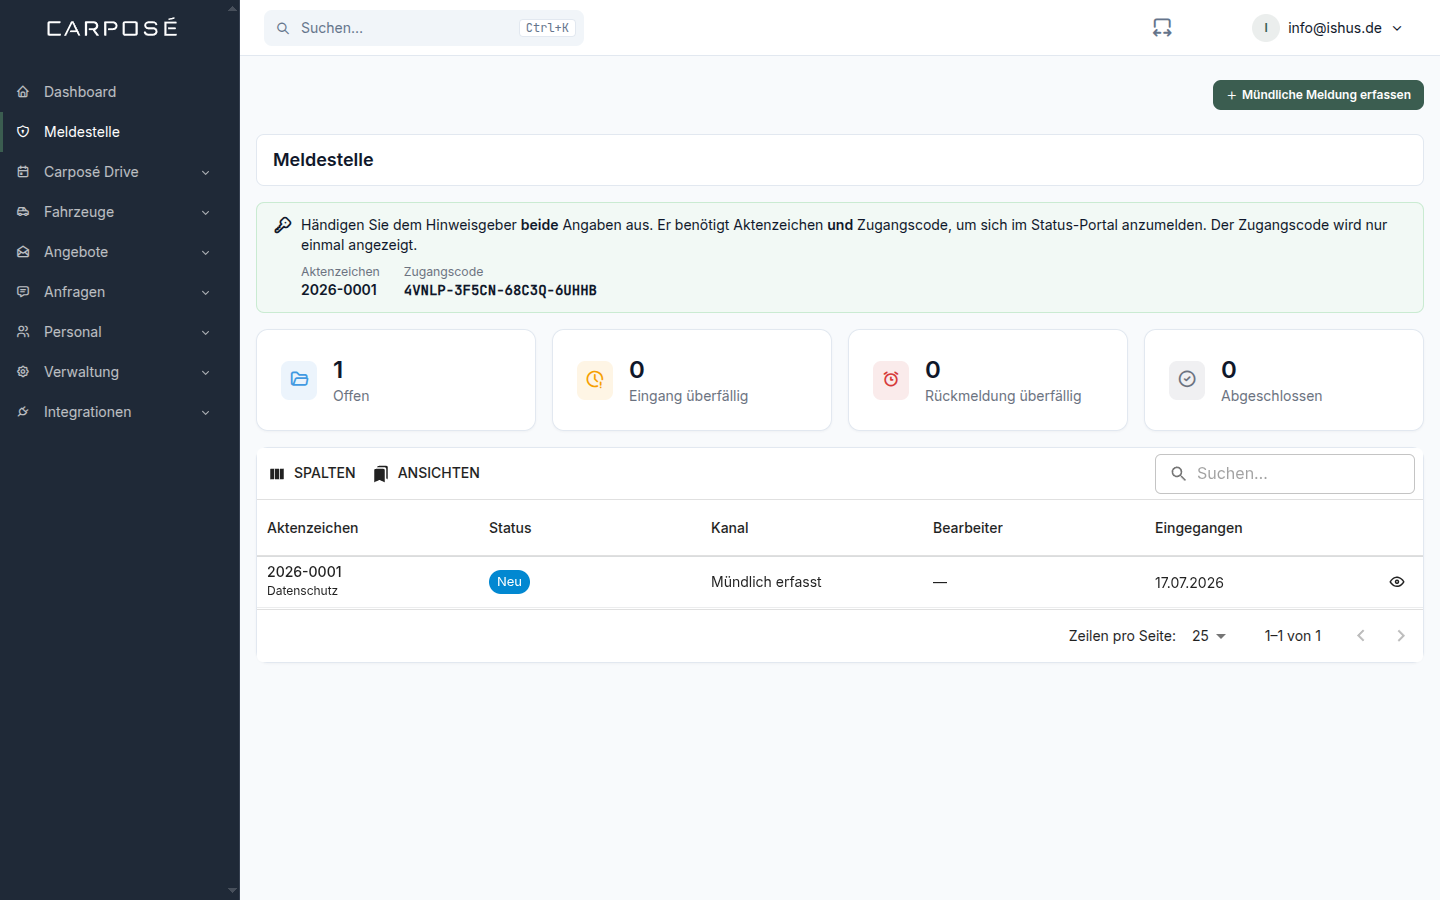Click the user avatar with letter I
The width and height of the screenshot is (1440, 900).
[x=1266, y=28]
